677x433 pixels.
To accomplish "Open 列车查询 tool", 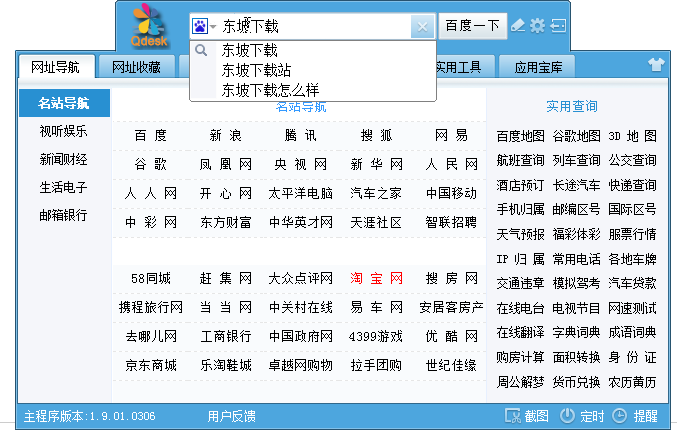I will coord(576,160).
